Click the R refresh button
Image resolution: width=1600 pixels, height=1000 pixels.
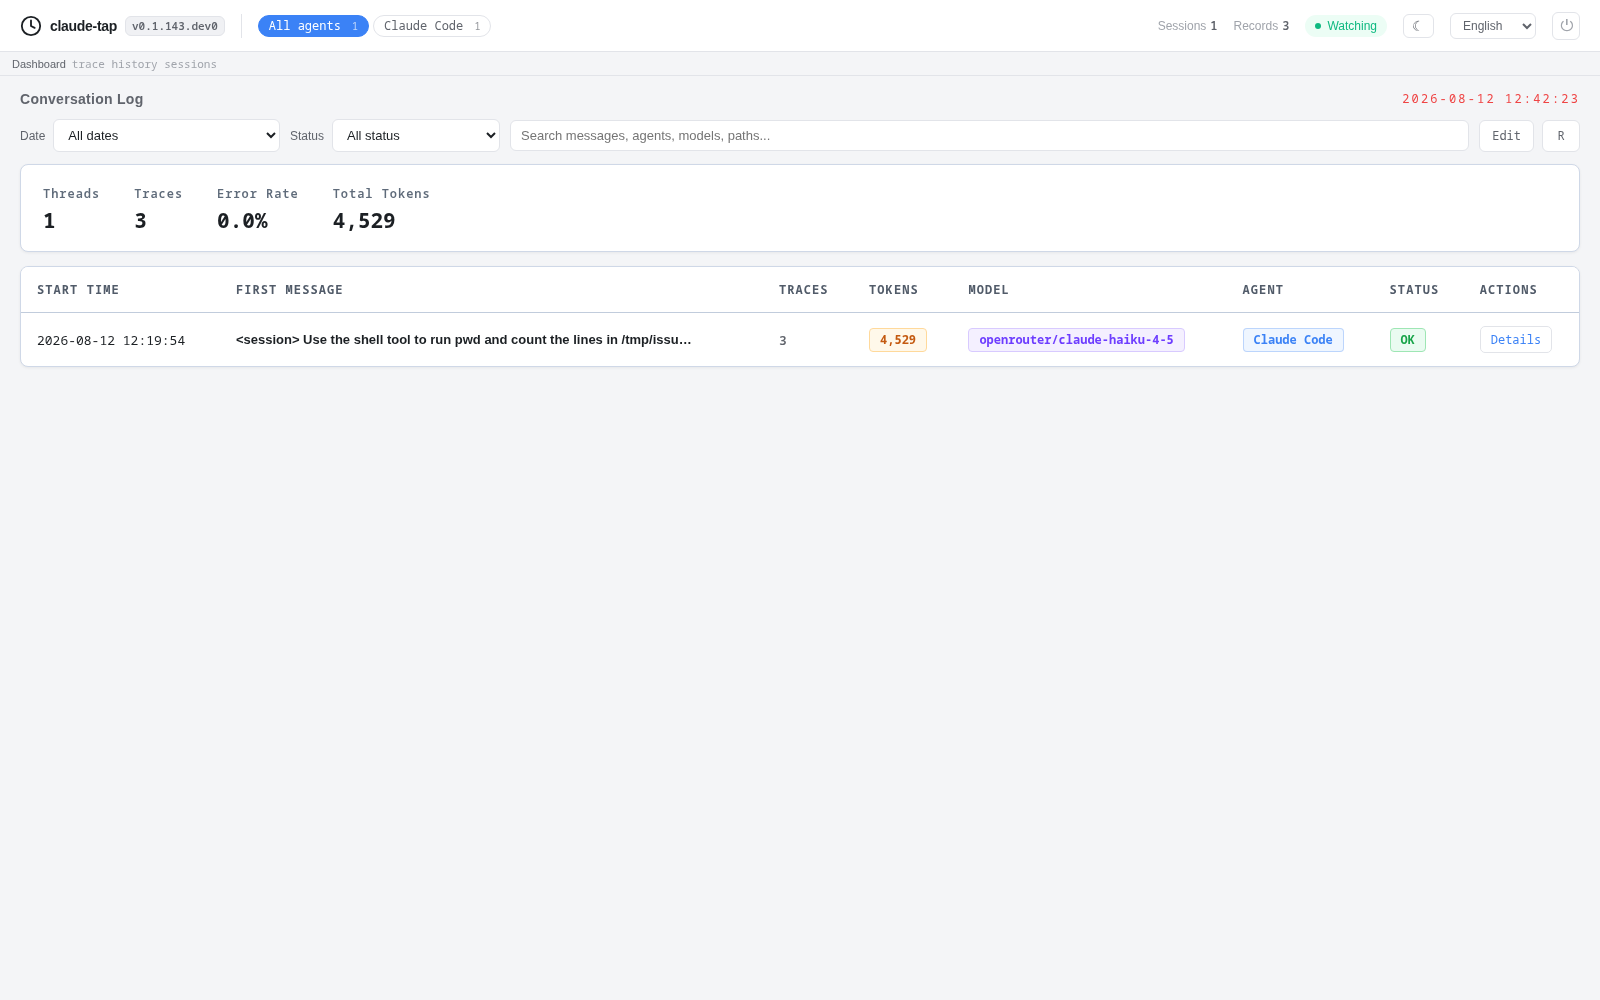1561,136
